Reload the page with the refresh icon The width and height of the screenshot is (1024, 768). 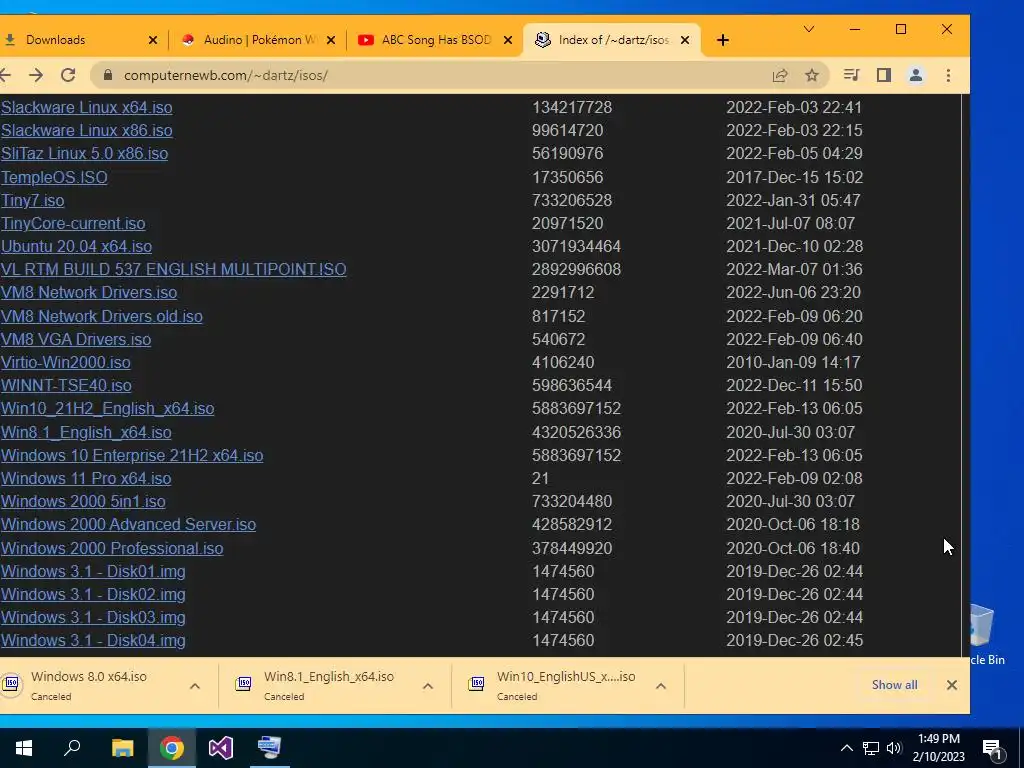tap(68, 75)
